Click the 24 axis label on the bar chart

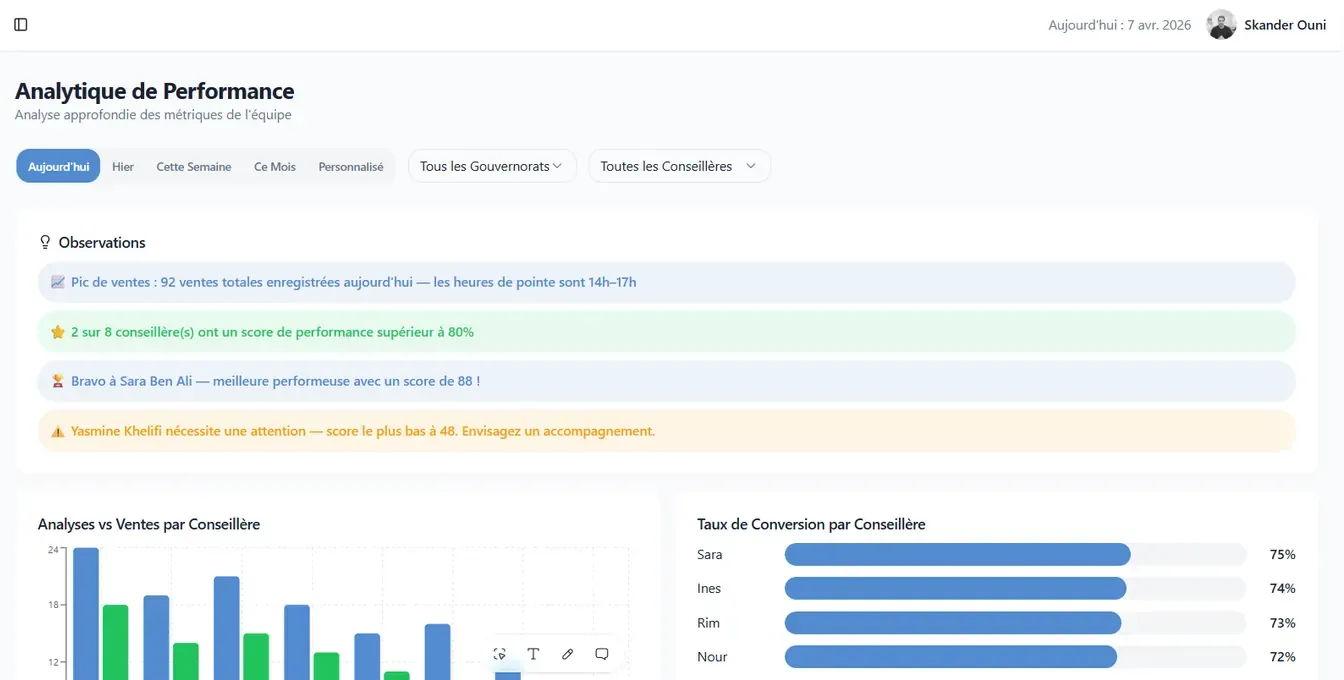[x=53, y=549]
